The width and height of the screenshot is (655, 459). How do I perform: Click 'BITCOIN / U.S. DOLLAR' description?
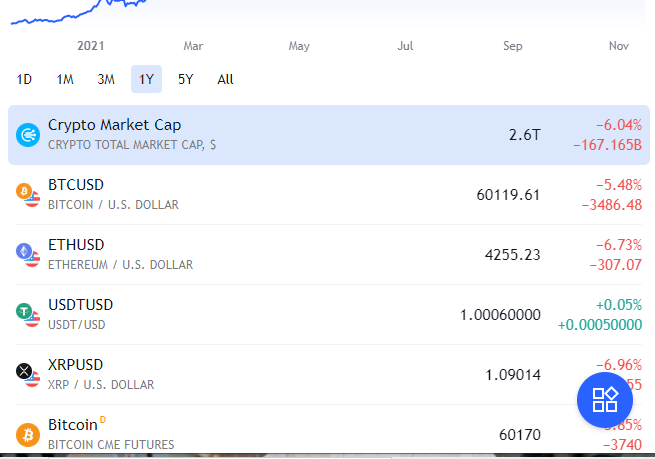pos(113,205)
